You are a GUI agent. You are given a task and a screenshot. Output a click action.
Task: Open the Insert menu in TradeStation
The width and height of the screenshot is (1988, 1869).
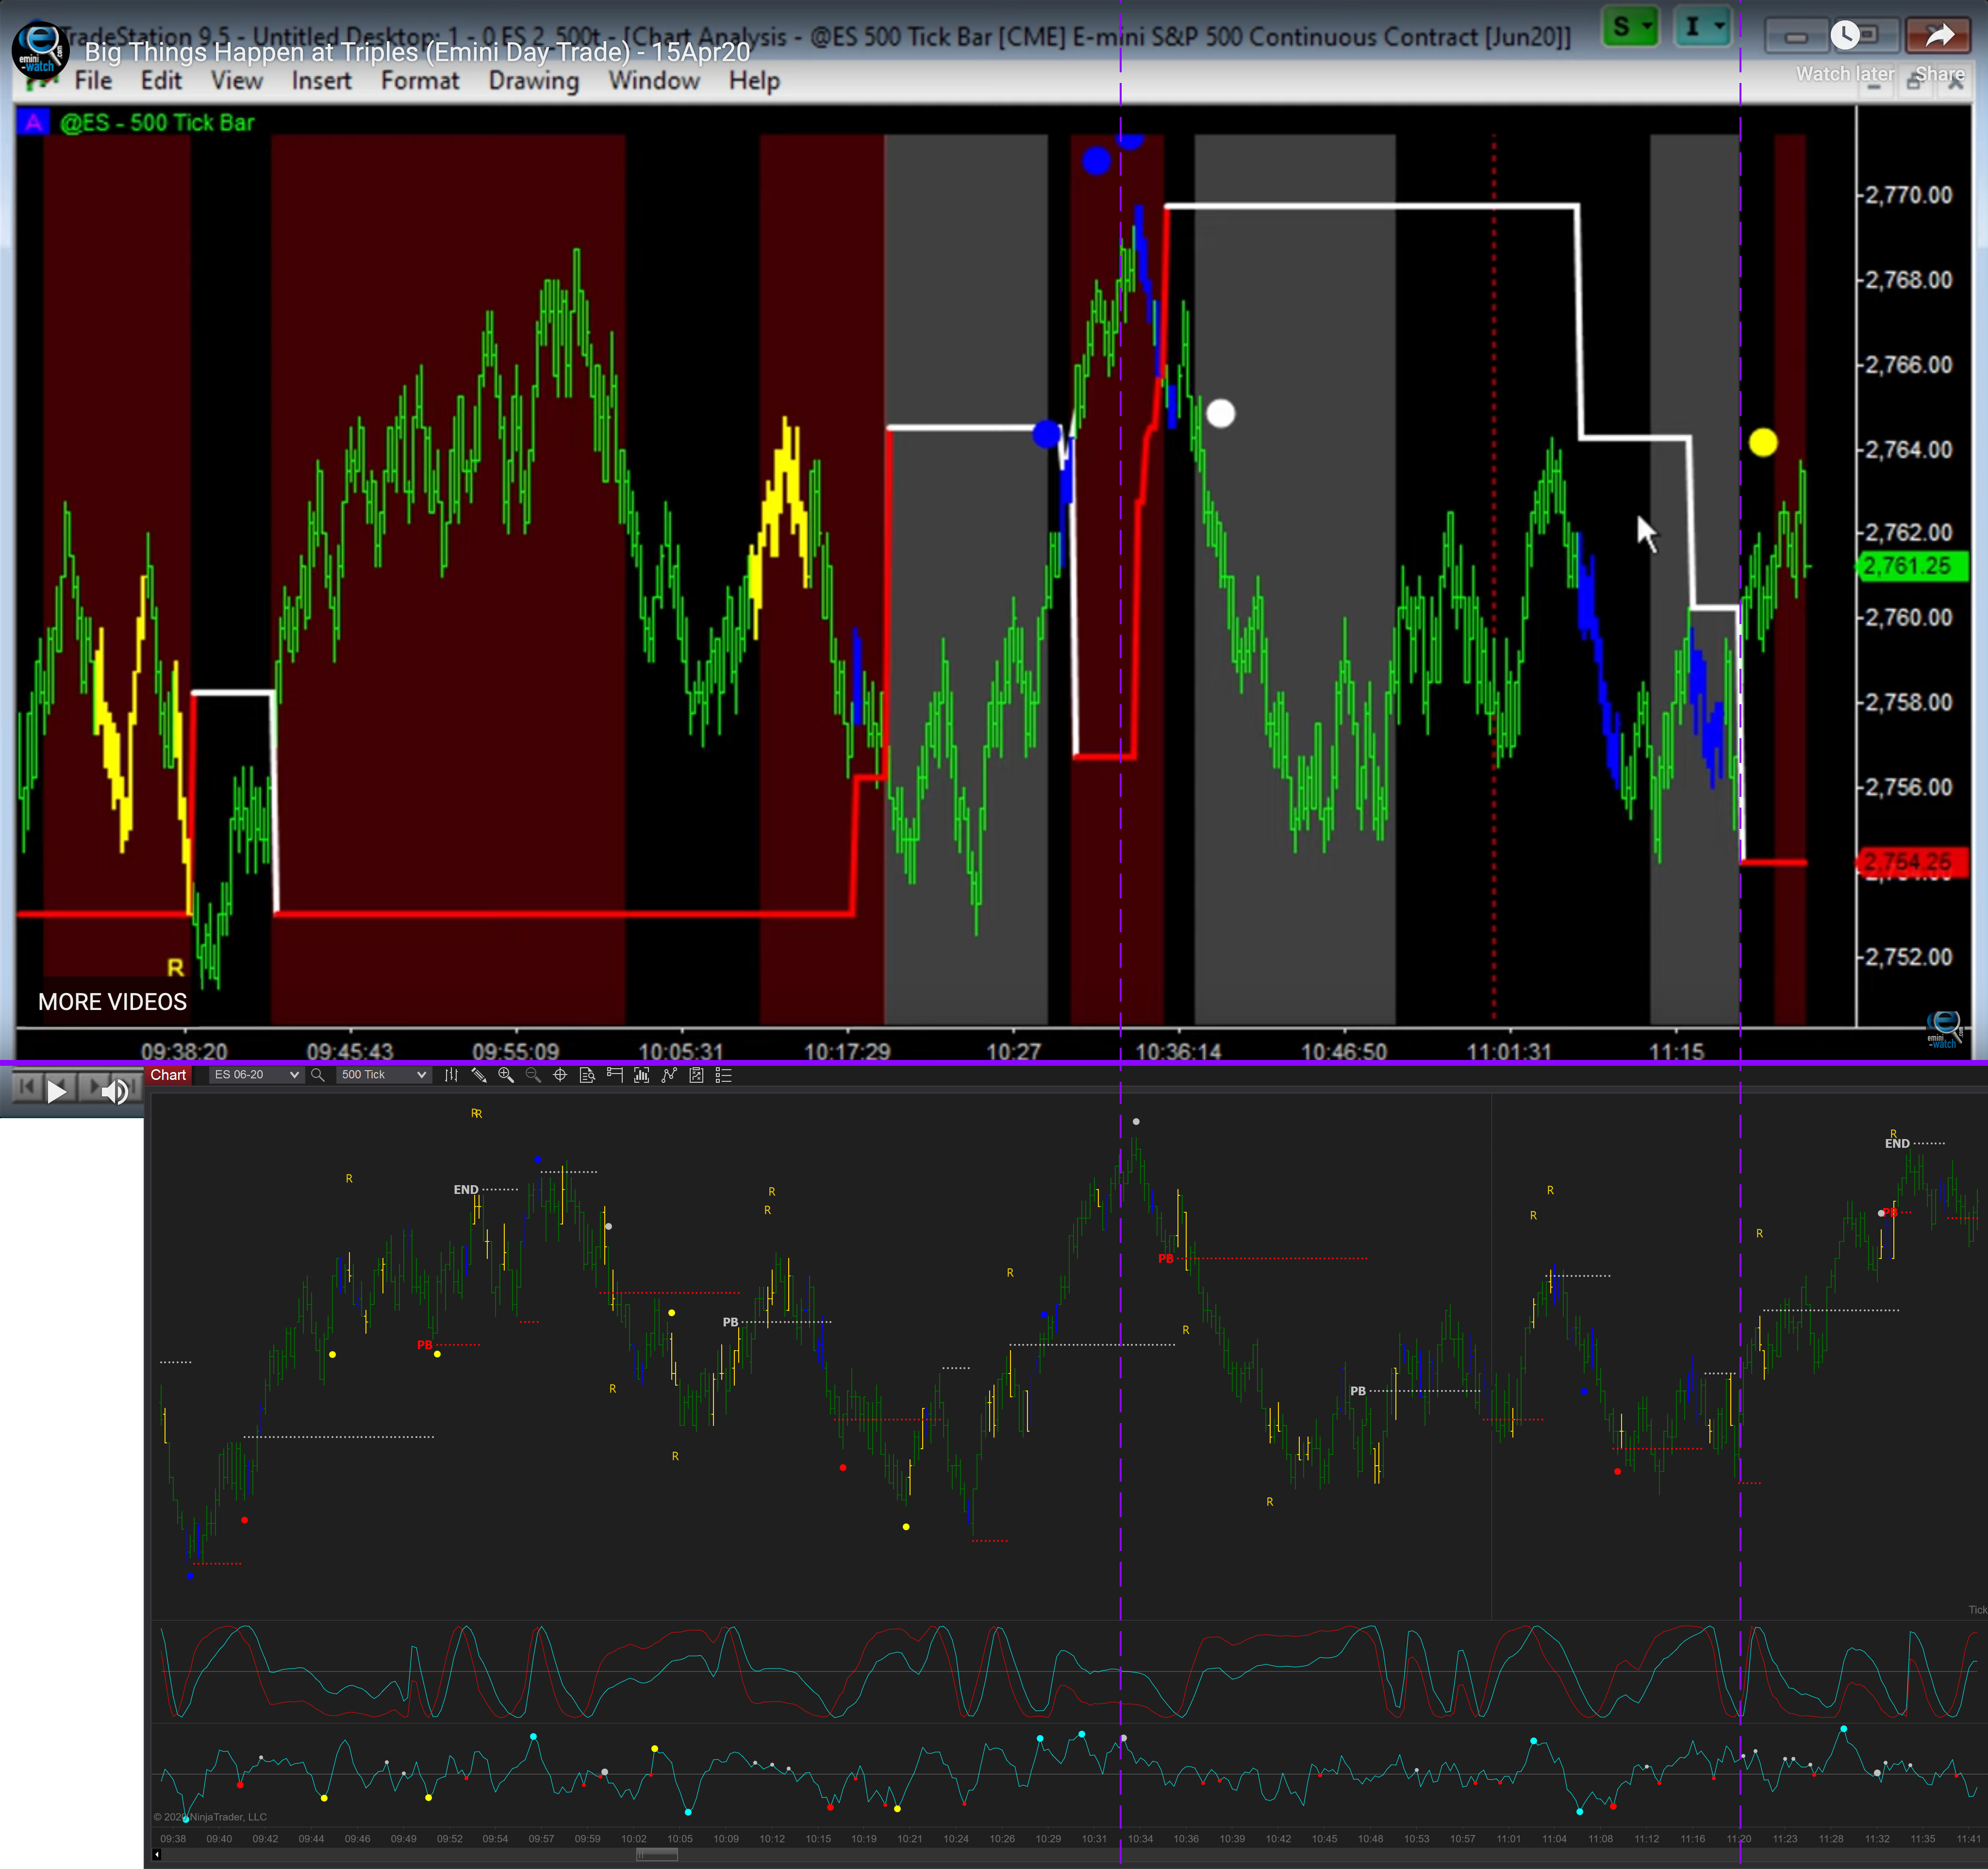[321, 81]
